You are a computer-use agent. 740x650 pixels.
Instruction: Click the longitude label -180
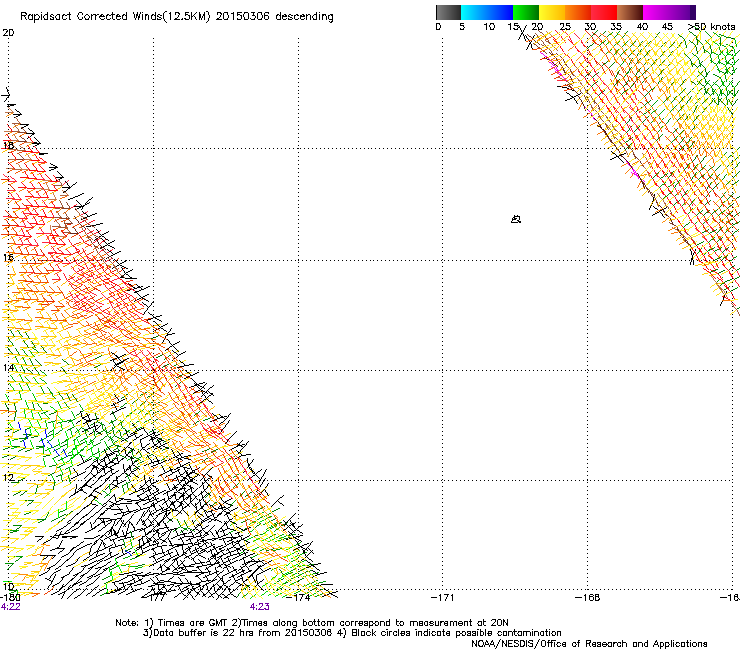click(x=10, y=597)
